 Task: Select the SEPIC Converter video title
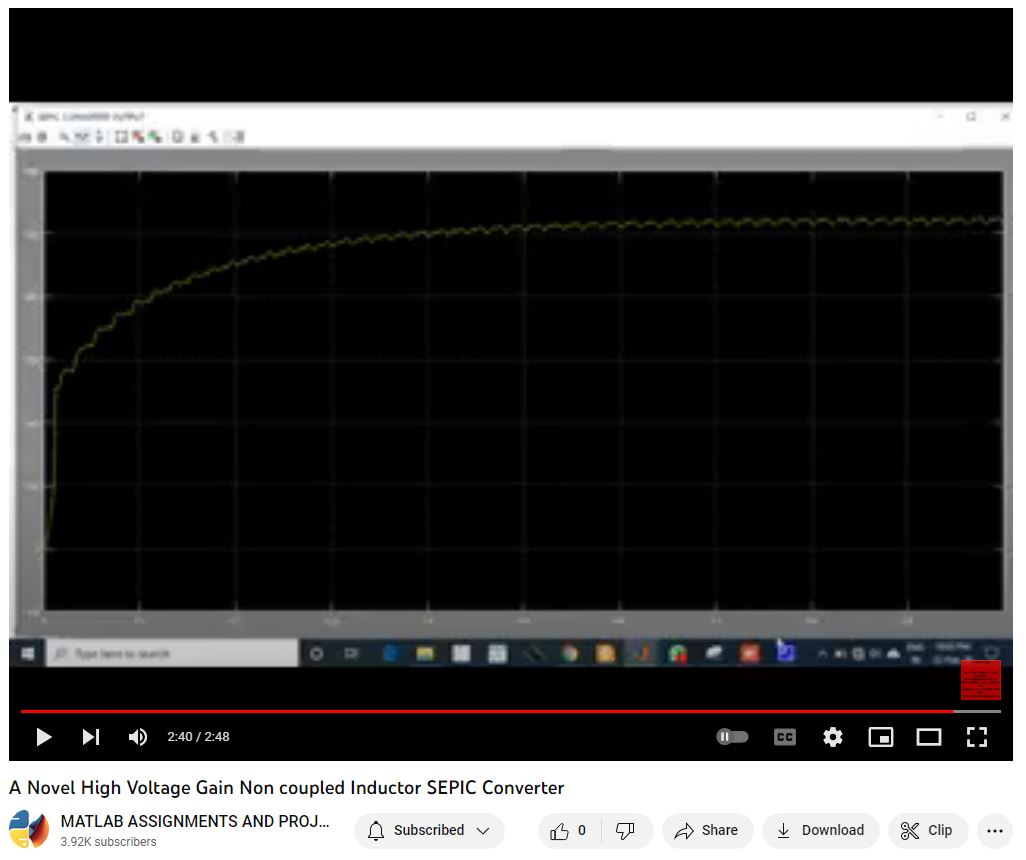point(287,787)
